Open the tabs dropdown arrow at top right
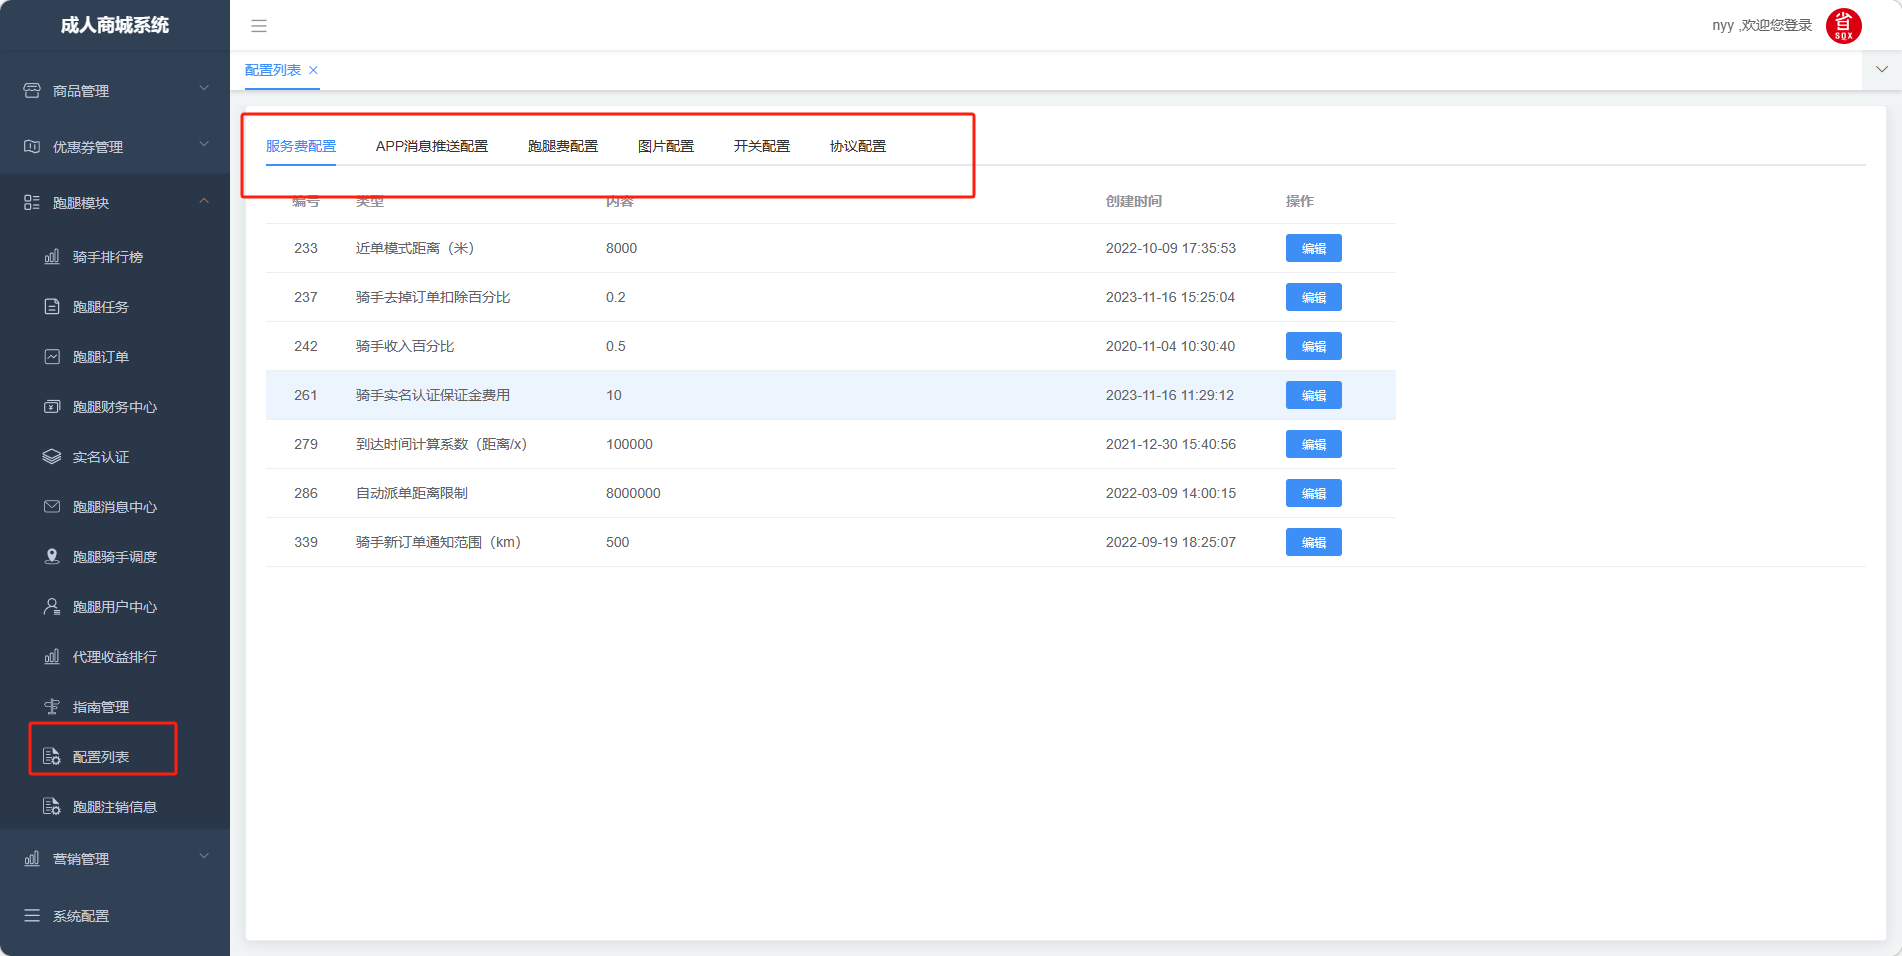Image resolution: width=1902 pixels, height=956 pixels. 1881,70
